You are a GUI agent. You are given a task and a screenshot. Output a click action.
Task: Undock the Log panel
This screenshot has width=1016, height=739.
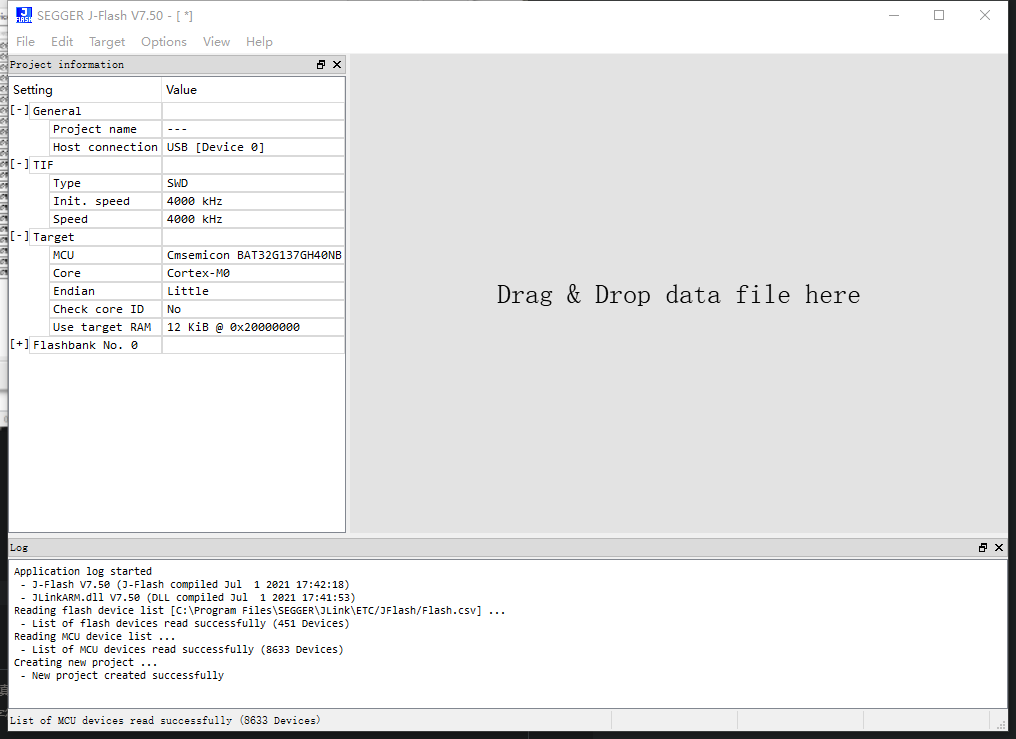point(983,548)
